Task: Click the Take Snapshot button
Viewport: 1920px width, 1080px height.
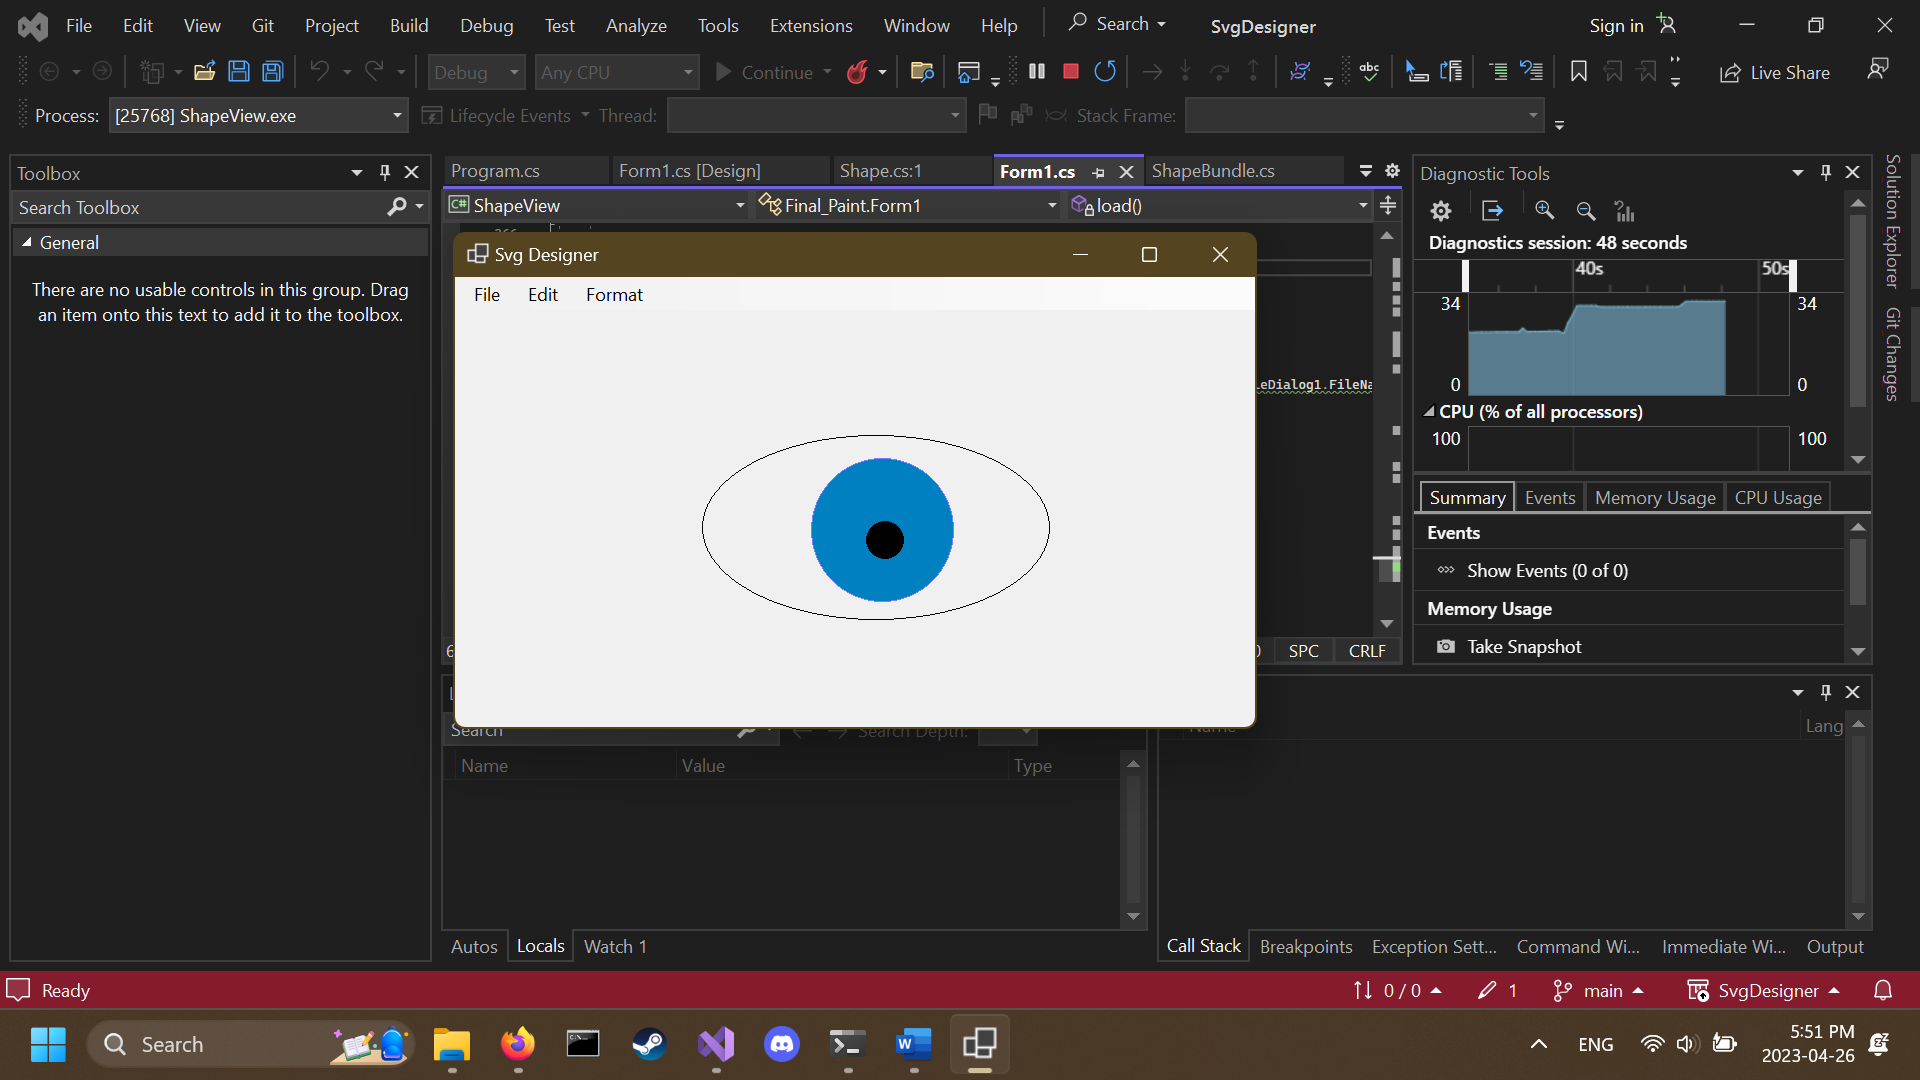Action: click(x=1524, y=646)
